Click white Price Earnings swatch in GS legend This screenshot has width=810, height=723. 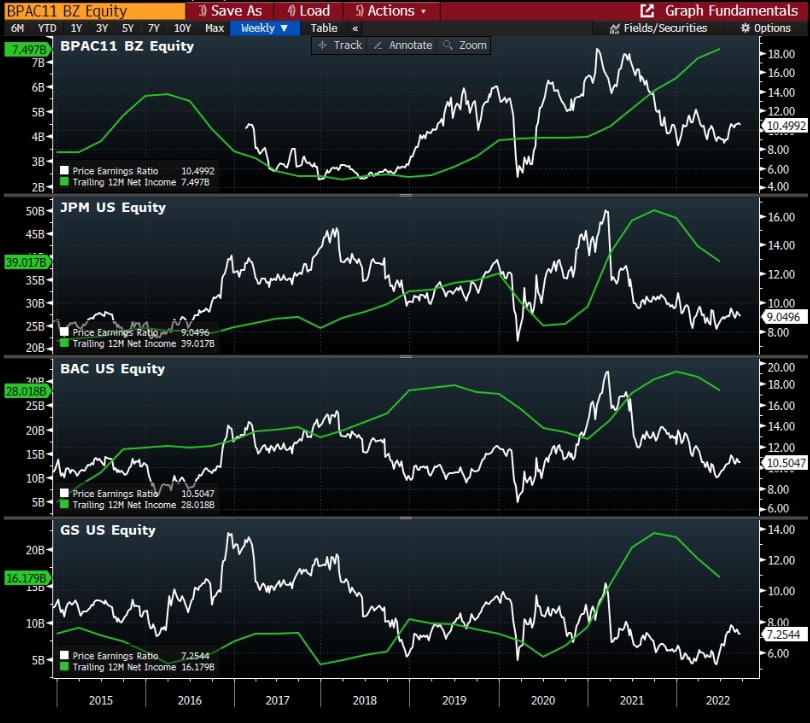pyautogui.click(x=65, y=655)
